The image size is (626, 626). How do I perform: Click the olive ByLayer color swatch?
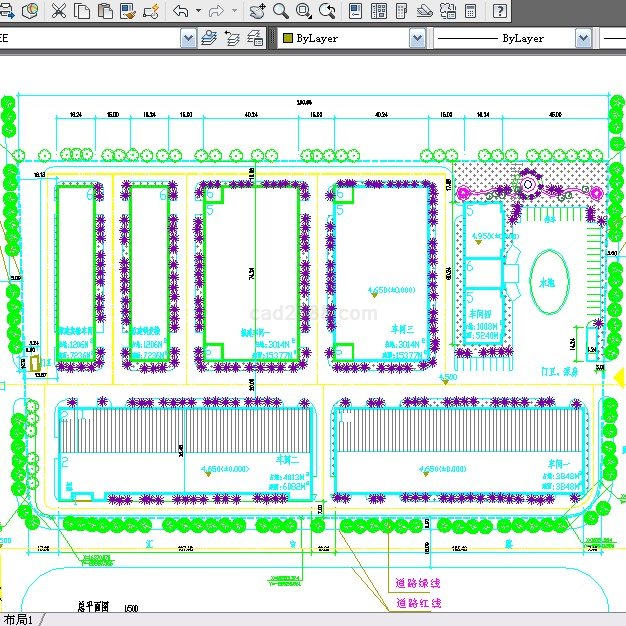coord(287,38)
